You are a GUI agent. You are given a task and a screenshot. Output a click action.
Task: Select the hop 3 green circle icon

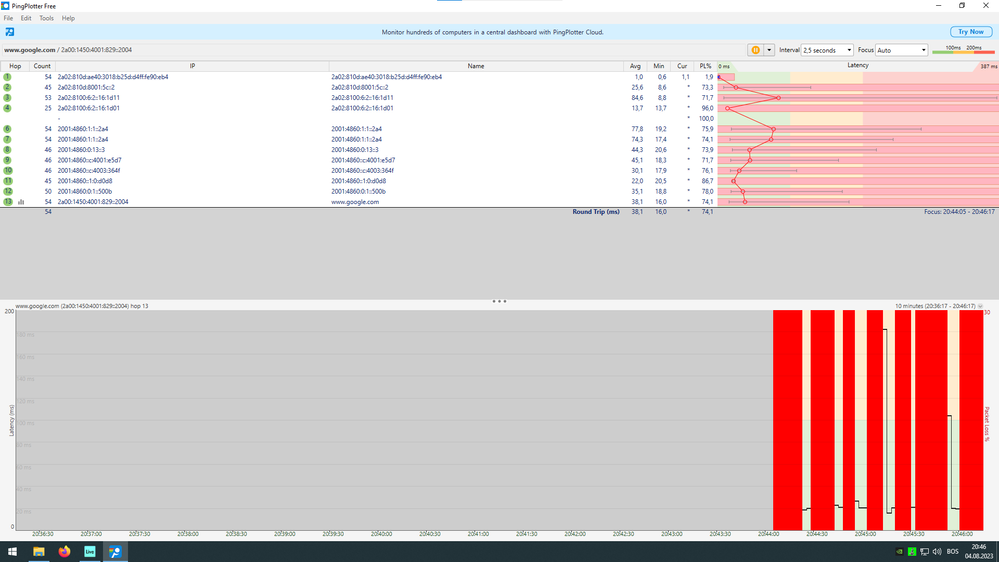coord(8,98)
